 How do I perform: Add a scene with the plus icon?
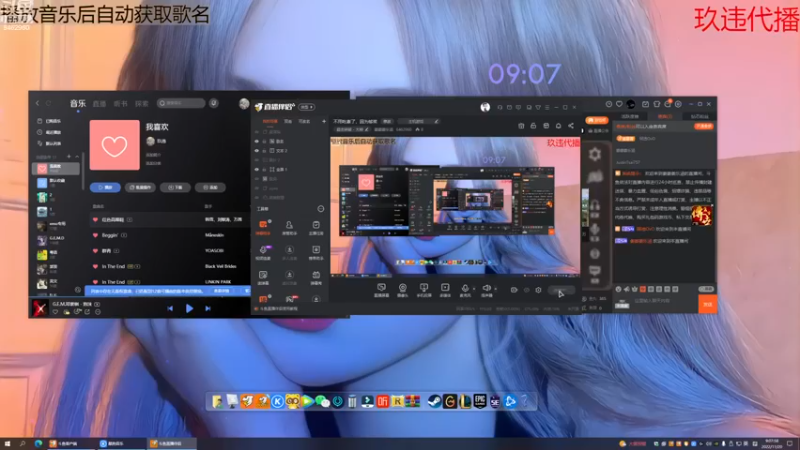(323, 121)
